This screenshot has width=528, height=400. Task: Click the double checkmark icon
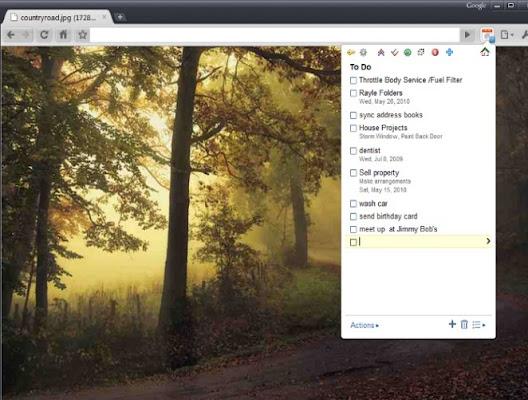[394, 52]
